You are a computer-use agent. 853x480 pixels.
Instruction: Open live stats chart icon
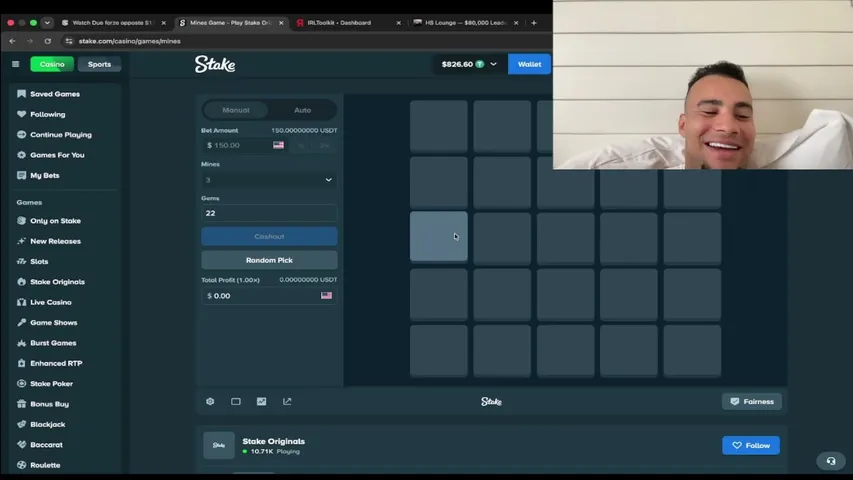coord(262,402)
